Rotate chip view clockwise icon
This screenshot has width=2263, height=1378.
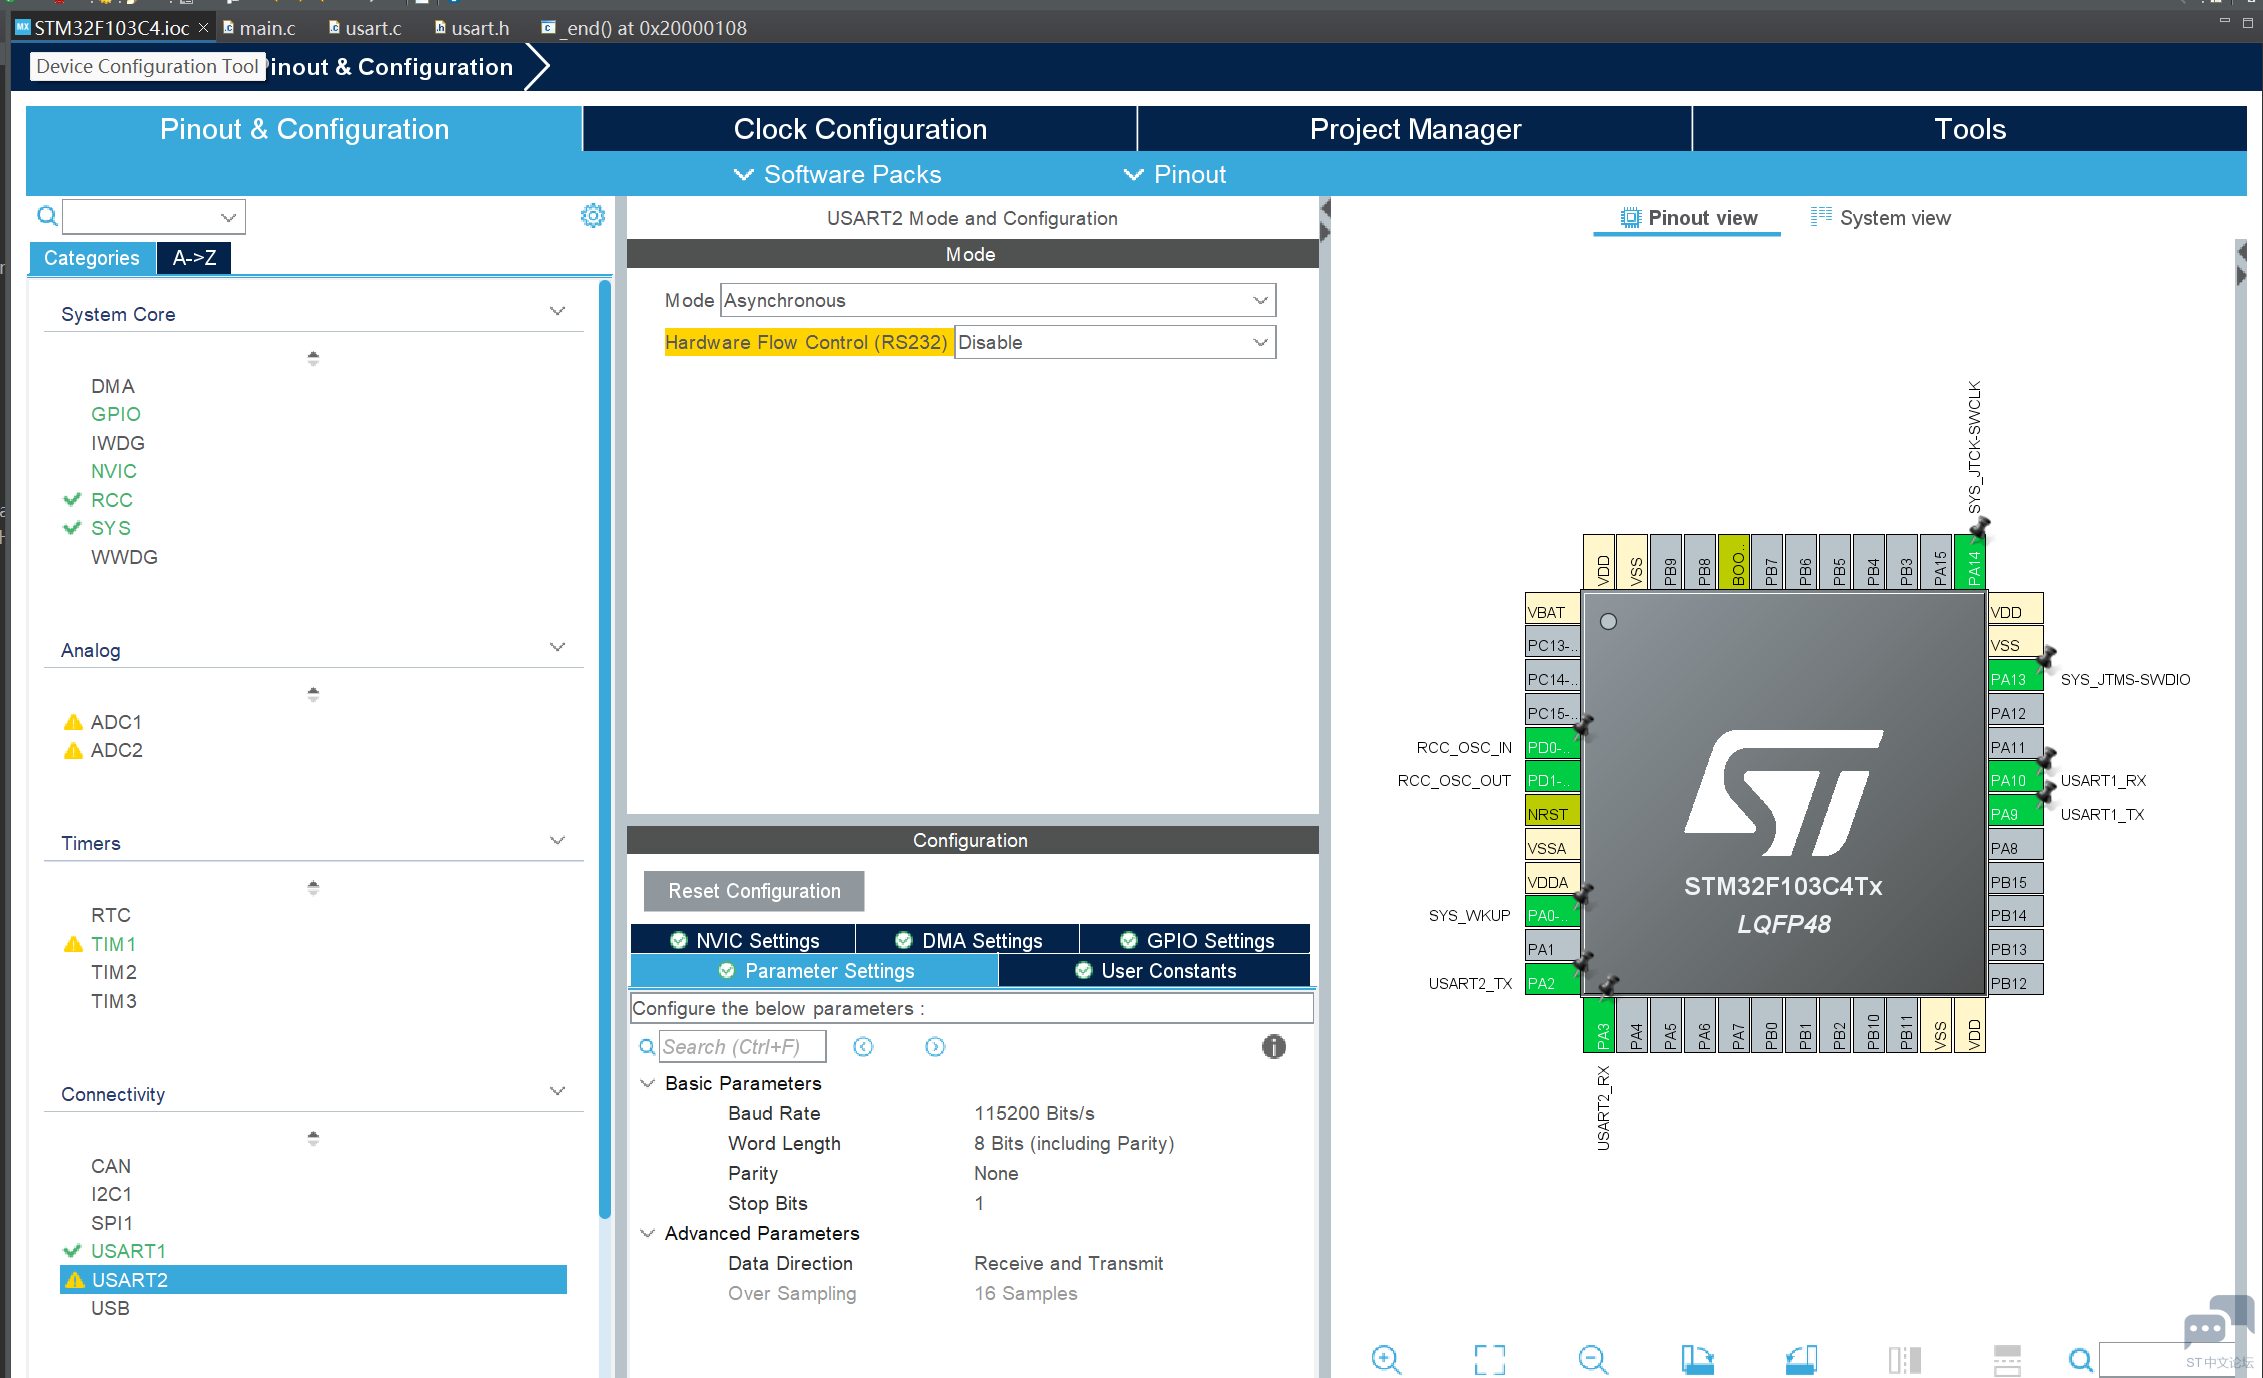click(x=1697, y=1359)
